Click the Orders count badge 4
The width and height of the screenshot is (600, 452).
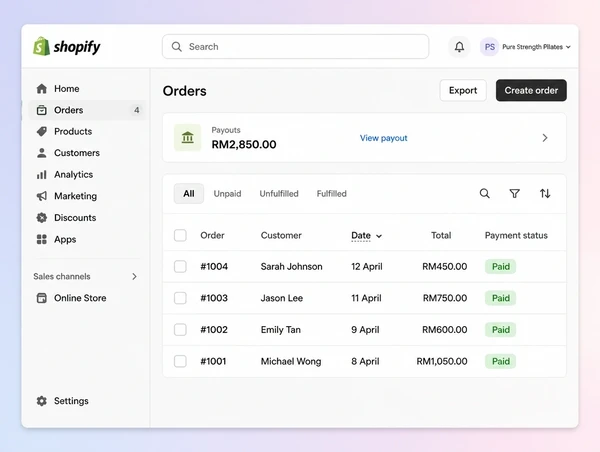(x=137, y=110)
